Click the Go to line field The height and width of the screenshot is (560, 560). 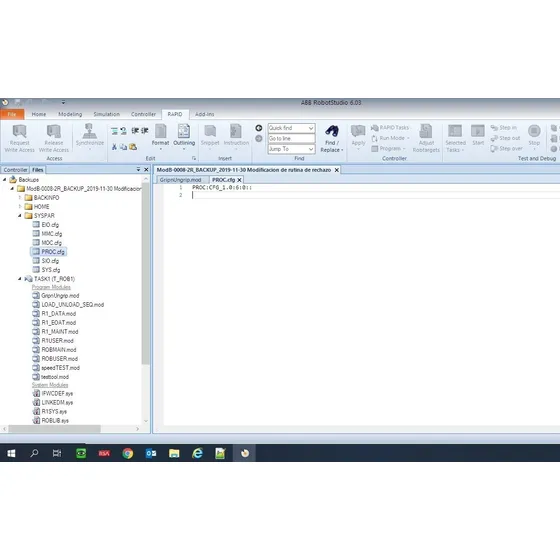291,138
